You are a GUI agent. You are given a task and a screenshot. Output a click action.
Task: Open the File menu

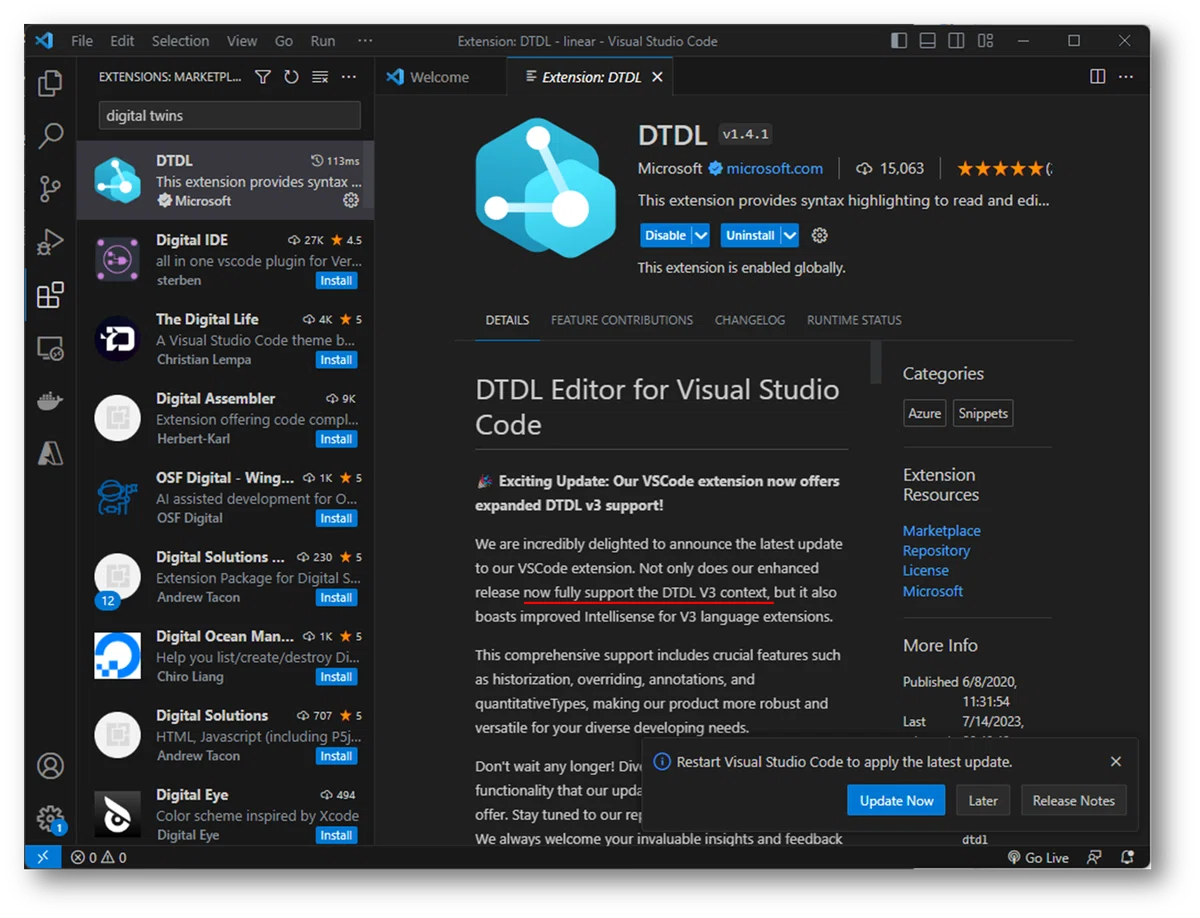[x=82, y=41]
